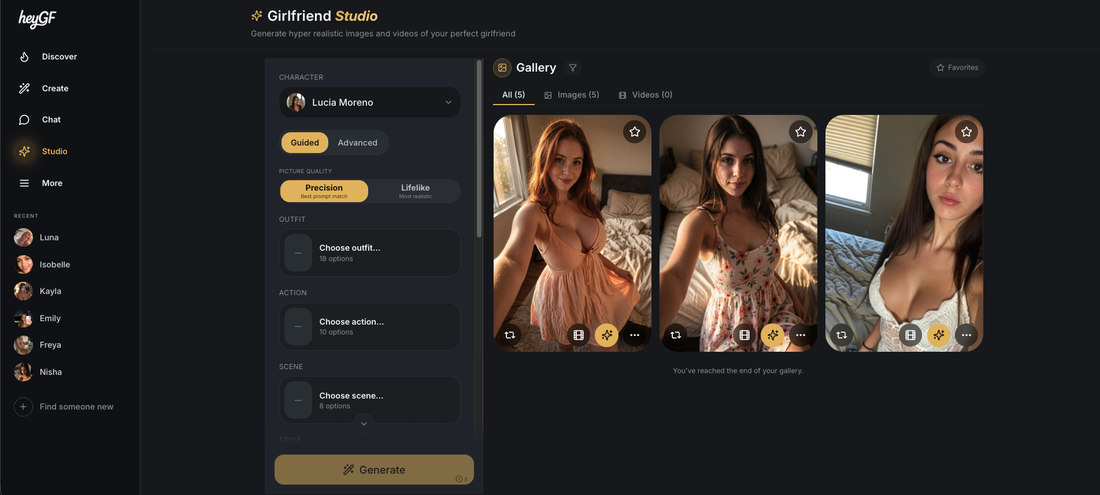The image size is (1100, 495).
Task: Create video from peach dress image
Action: pos(579,335)
